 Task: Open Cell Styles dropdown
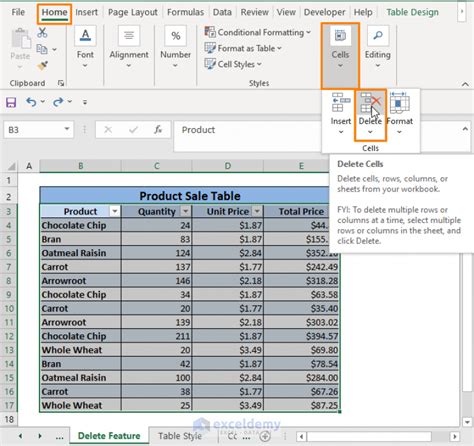click(x=233, y=64)
